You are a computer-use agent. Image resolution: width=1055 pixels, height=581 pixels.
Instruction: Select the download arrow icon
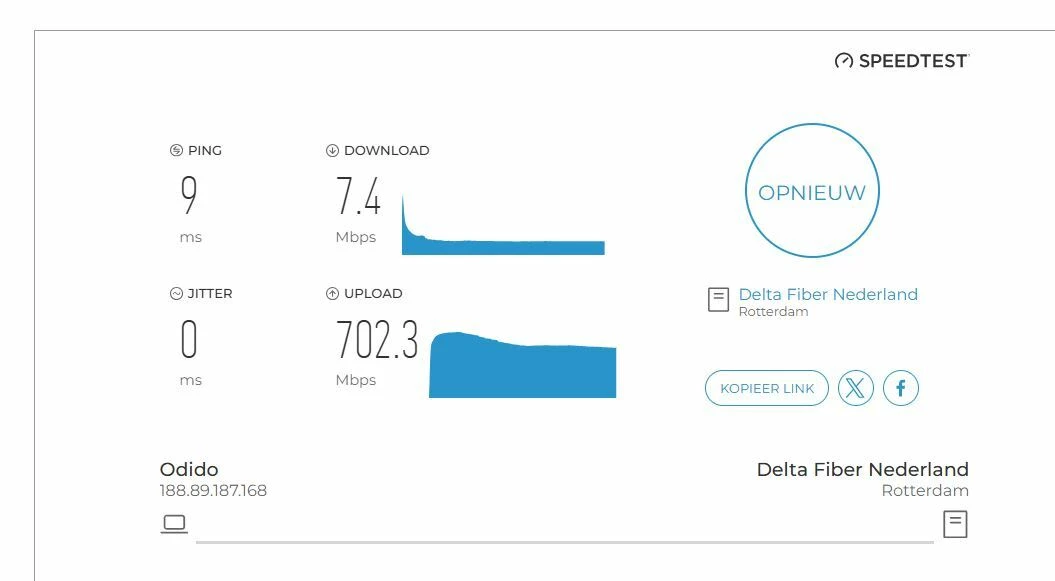coord(332,151)
